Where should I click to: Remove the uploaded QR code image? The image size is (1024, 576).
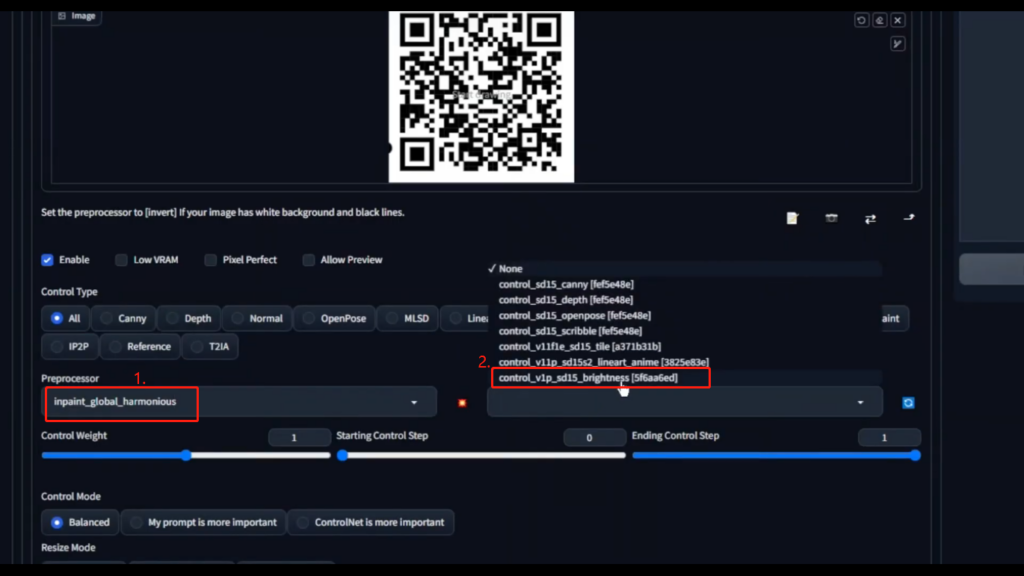click(x=898, y=20)
